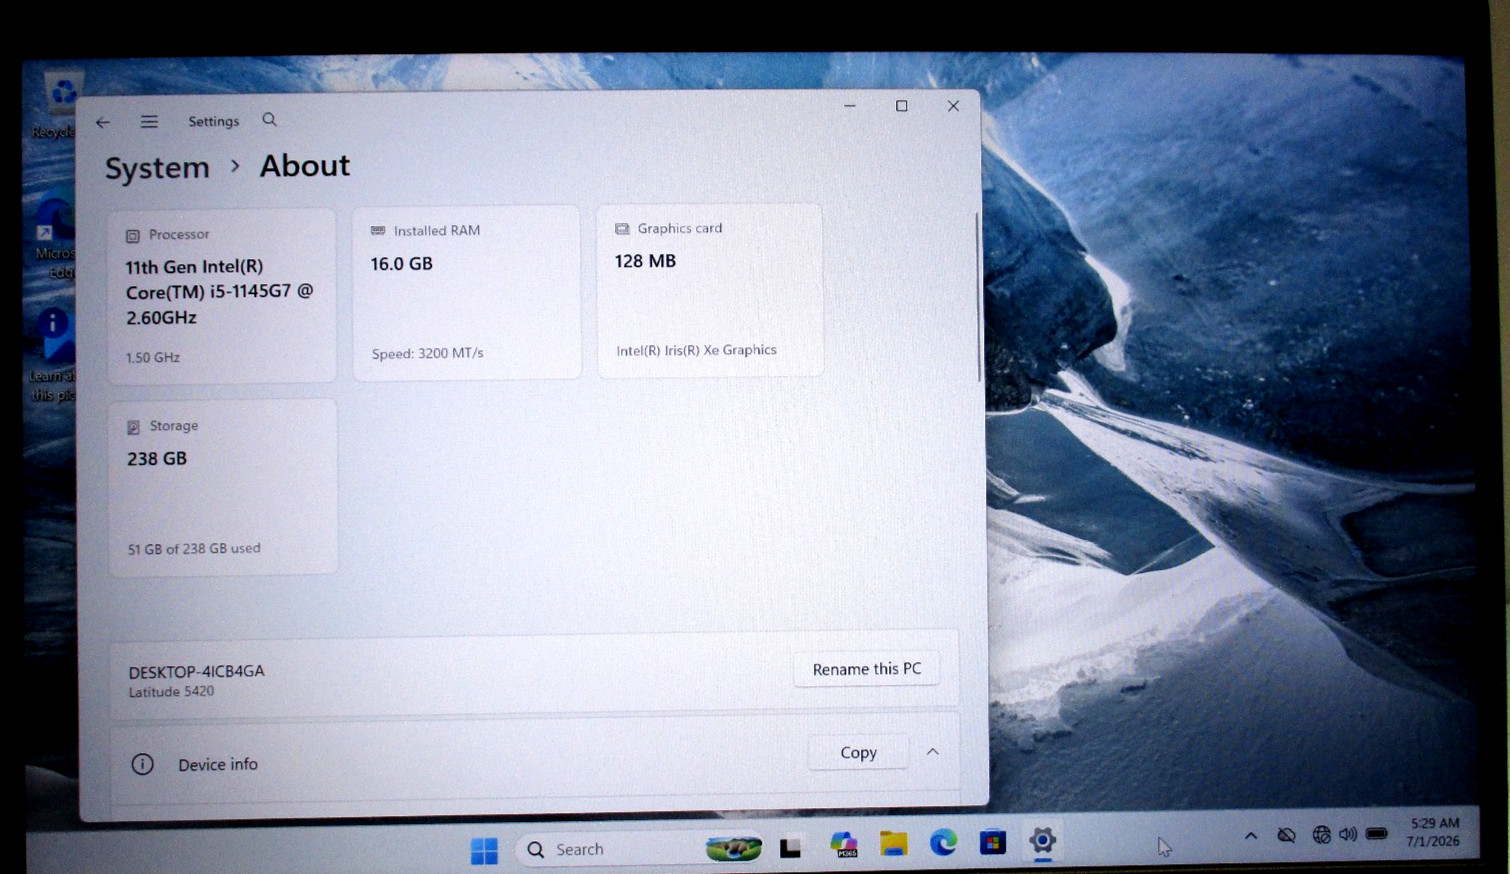Select the Storage 238 GB card
Image resolution: width=1510 pixels, height=874 pixels.
point(222,487)
